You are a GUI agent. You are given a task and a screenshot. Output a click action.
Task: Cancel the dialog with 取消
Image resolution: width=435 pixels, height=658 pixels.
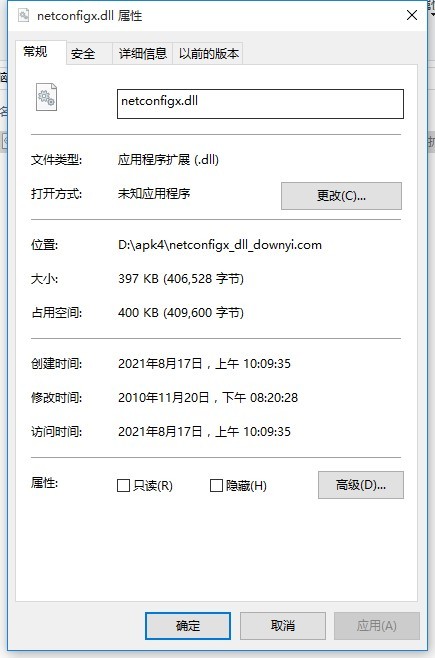click(x=283, y=626)
